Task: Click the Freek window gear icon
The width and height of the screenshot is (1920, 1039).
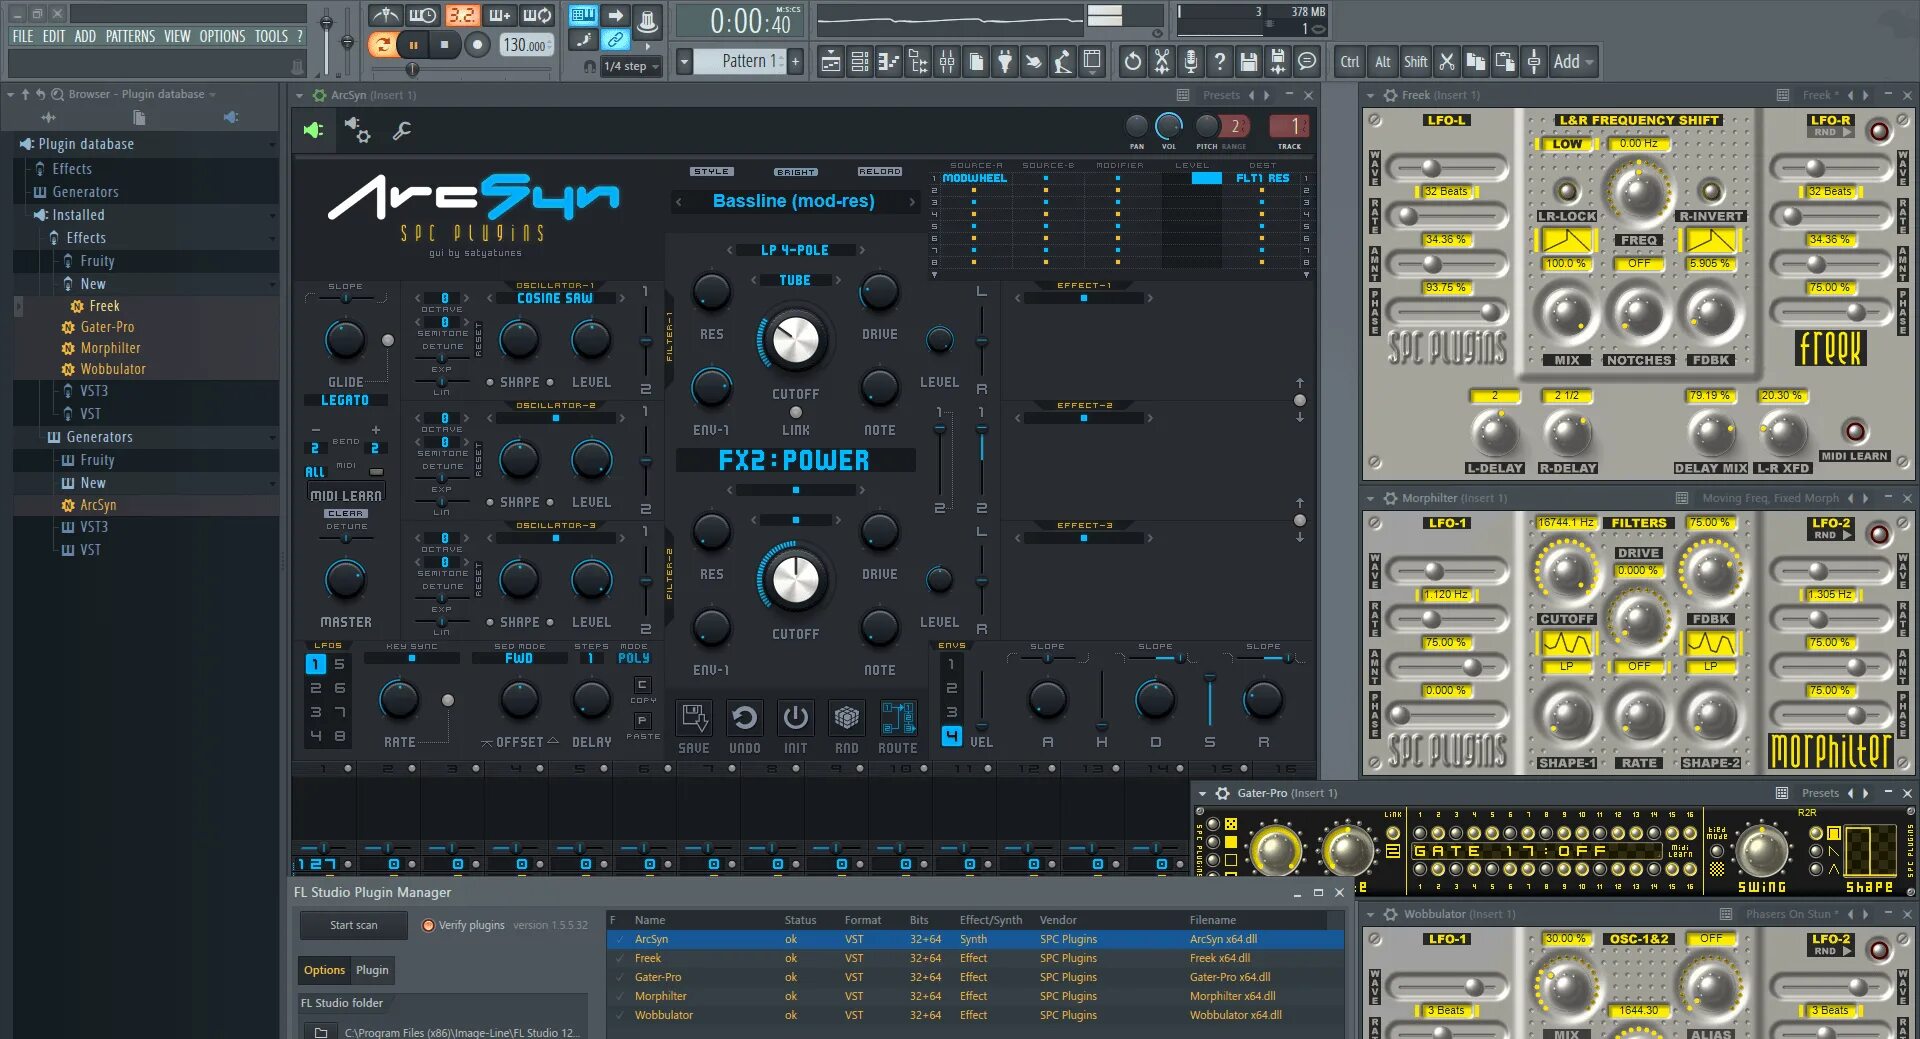Action: coord(1390,95)
